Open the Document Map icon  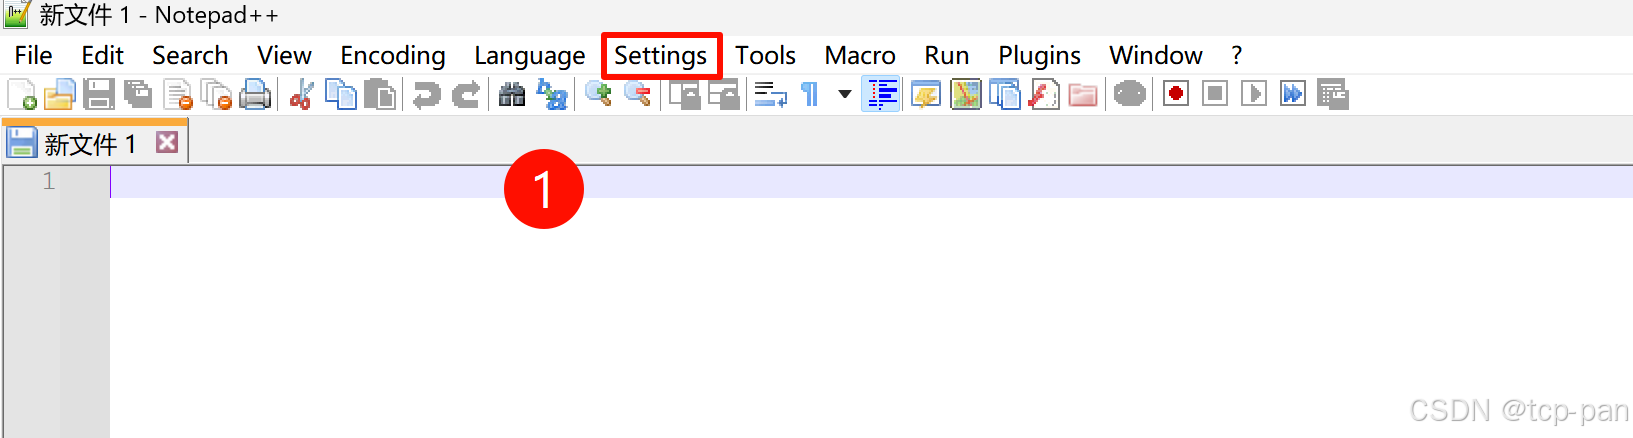(x=966, y=95)
